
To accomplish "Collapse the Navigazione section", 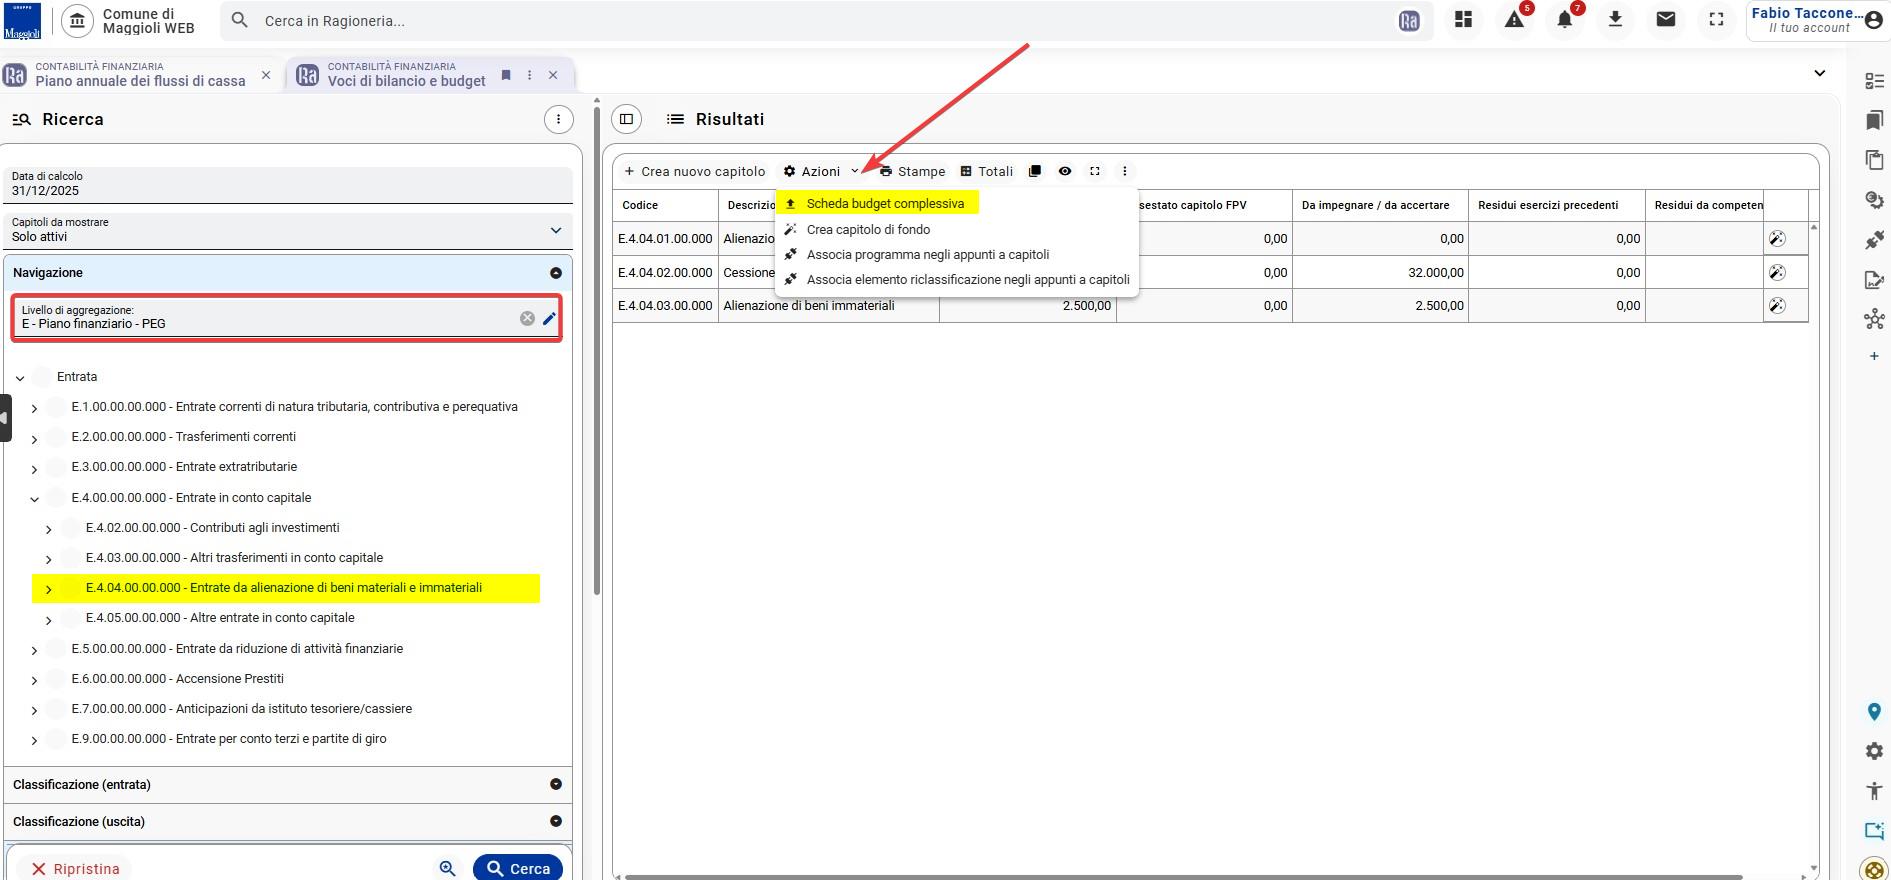I will click(288, 272).
